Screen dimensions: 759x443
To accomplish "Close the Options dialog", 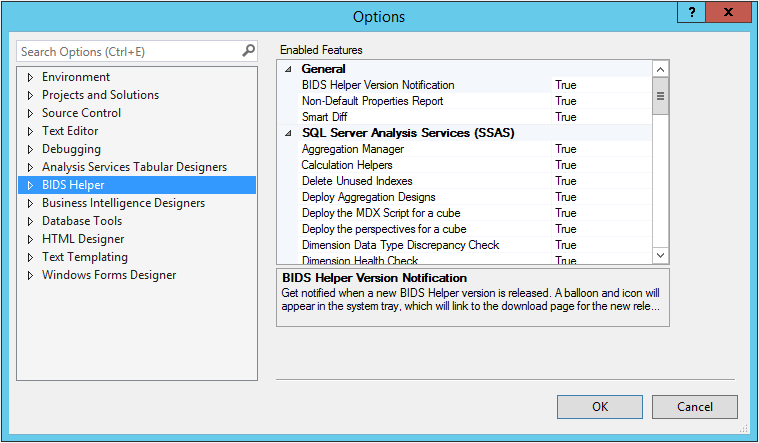I will coord(728,12).
